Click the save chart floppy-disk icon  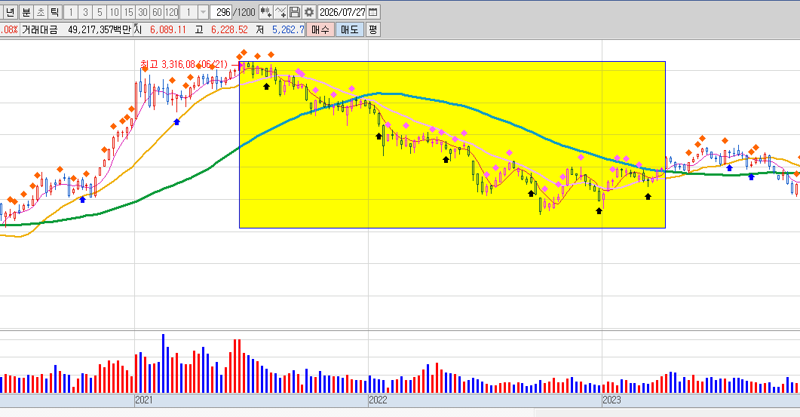[x=294, y=12]
